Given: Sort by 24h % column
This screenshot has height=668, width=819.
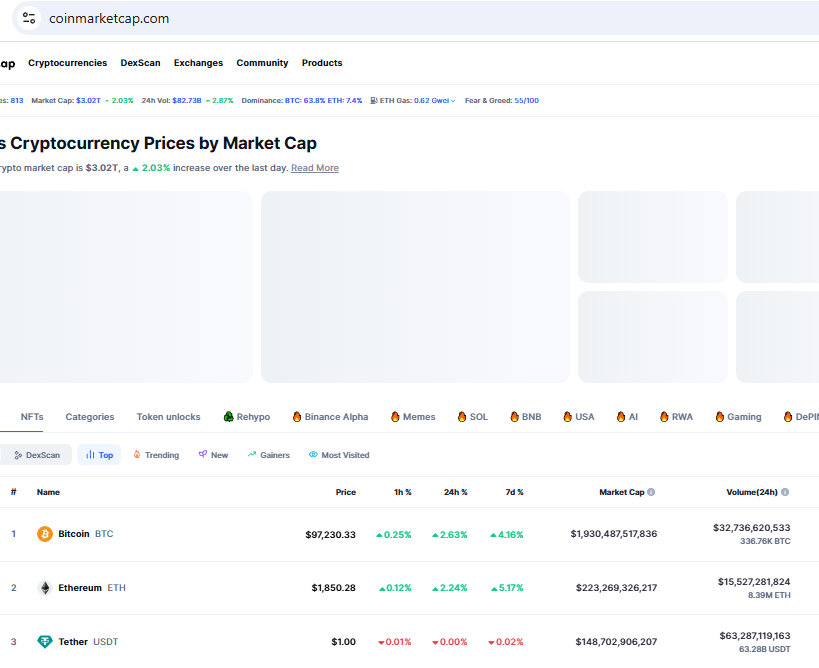Looking at the screenshot, I should [455, 492].
